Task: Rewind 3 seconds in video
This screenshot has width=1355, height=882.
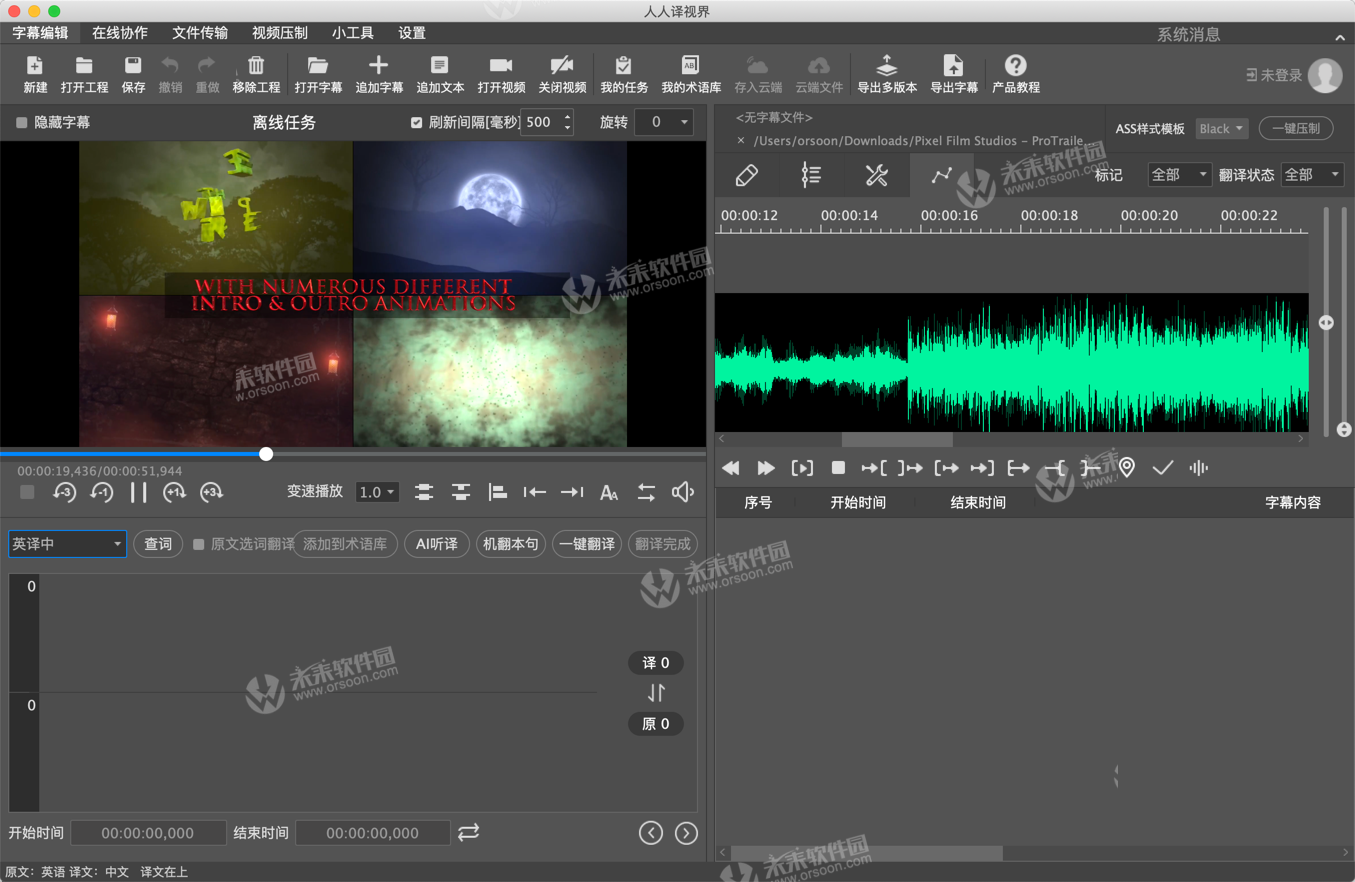Action: [64, 492]
